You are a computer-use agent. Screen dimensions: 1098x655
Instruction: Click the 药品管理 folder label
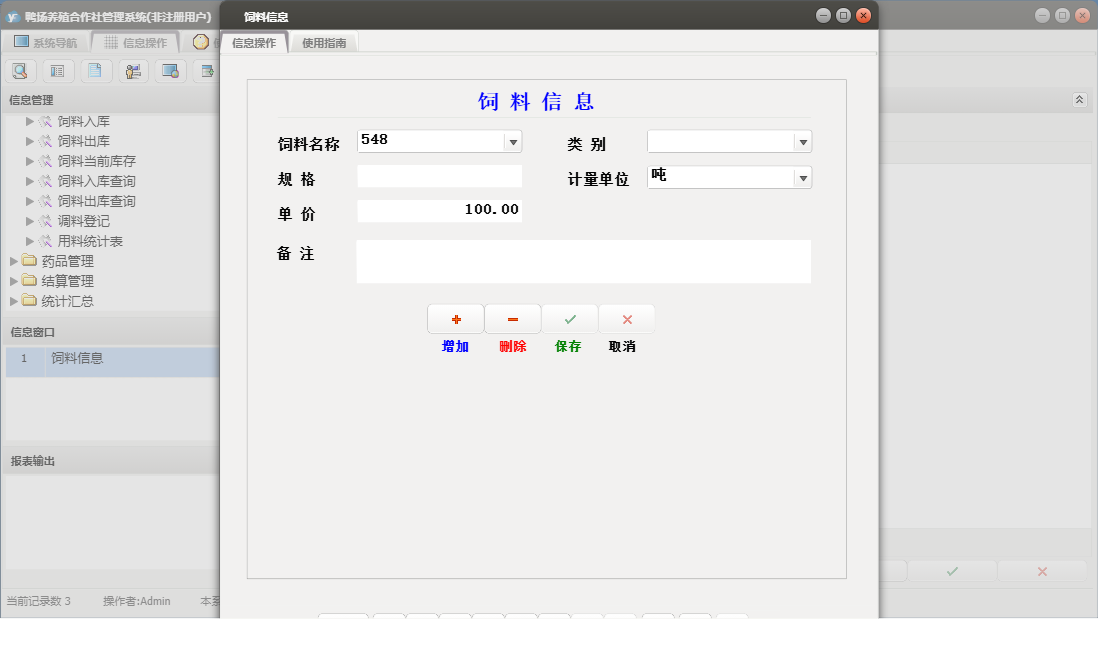point(67,261)
